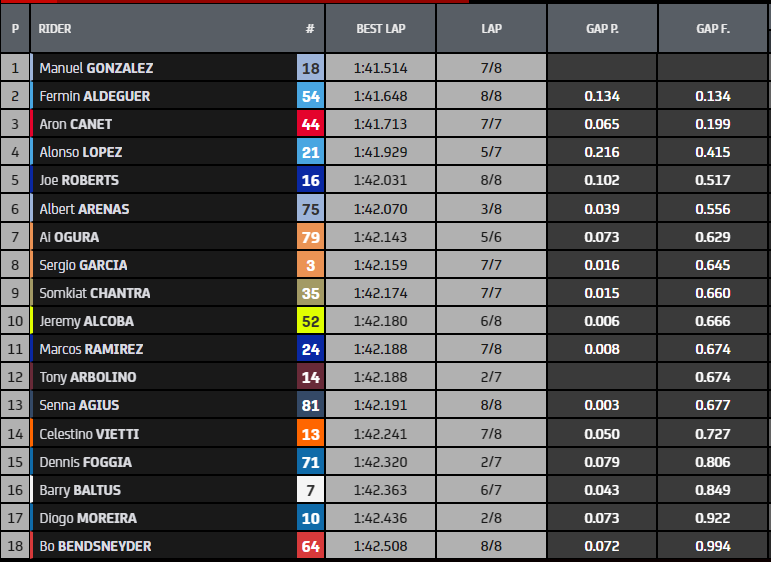771x562 pixels.
Task: Click the white number 7 badge
Action: tap(310, 490)
